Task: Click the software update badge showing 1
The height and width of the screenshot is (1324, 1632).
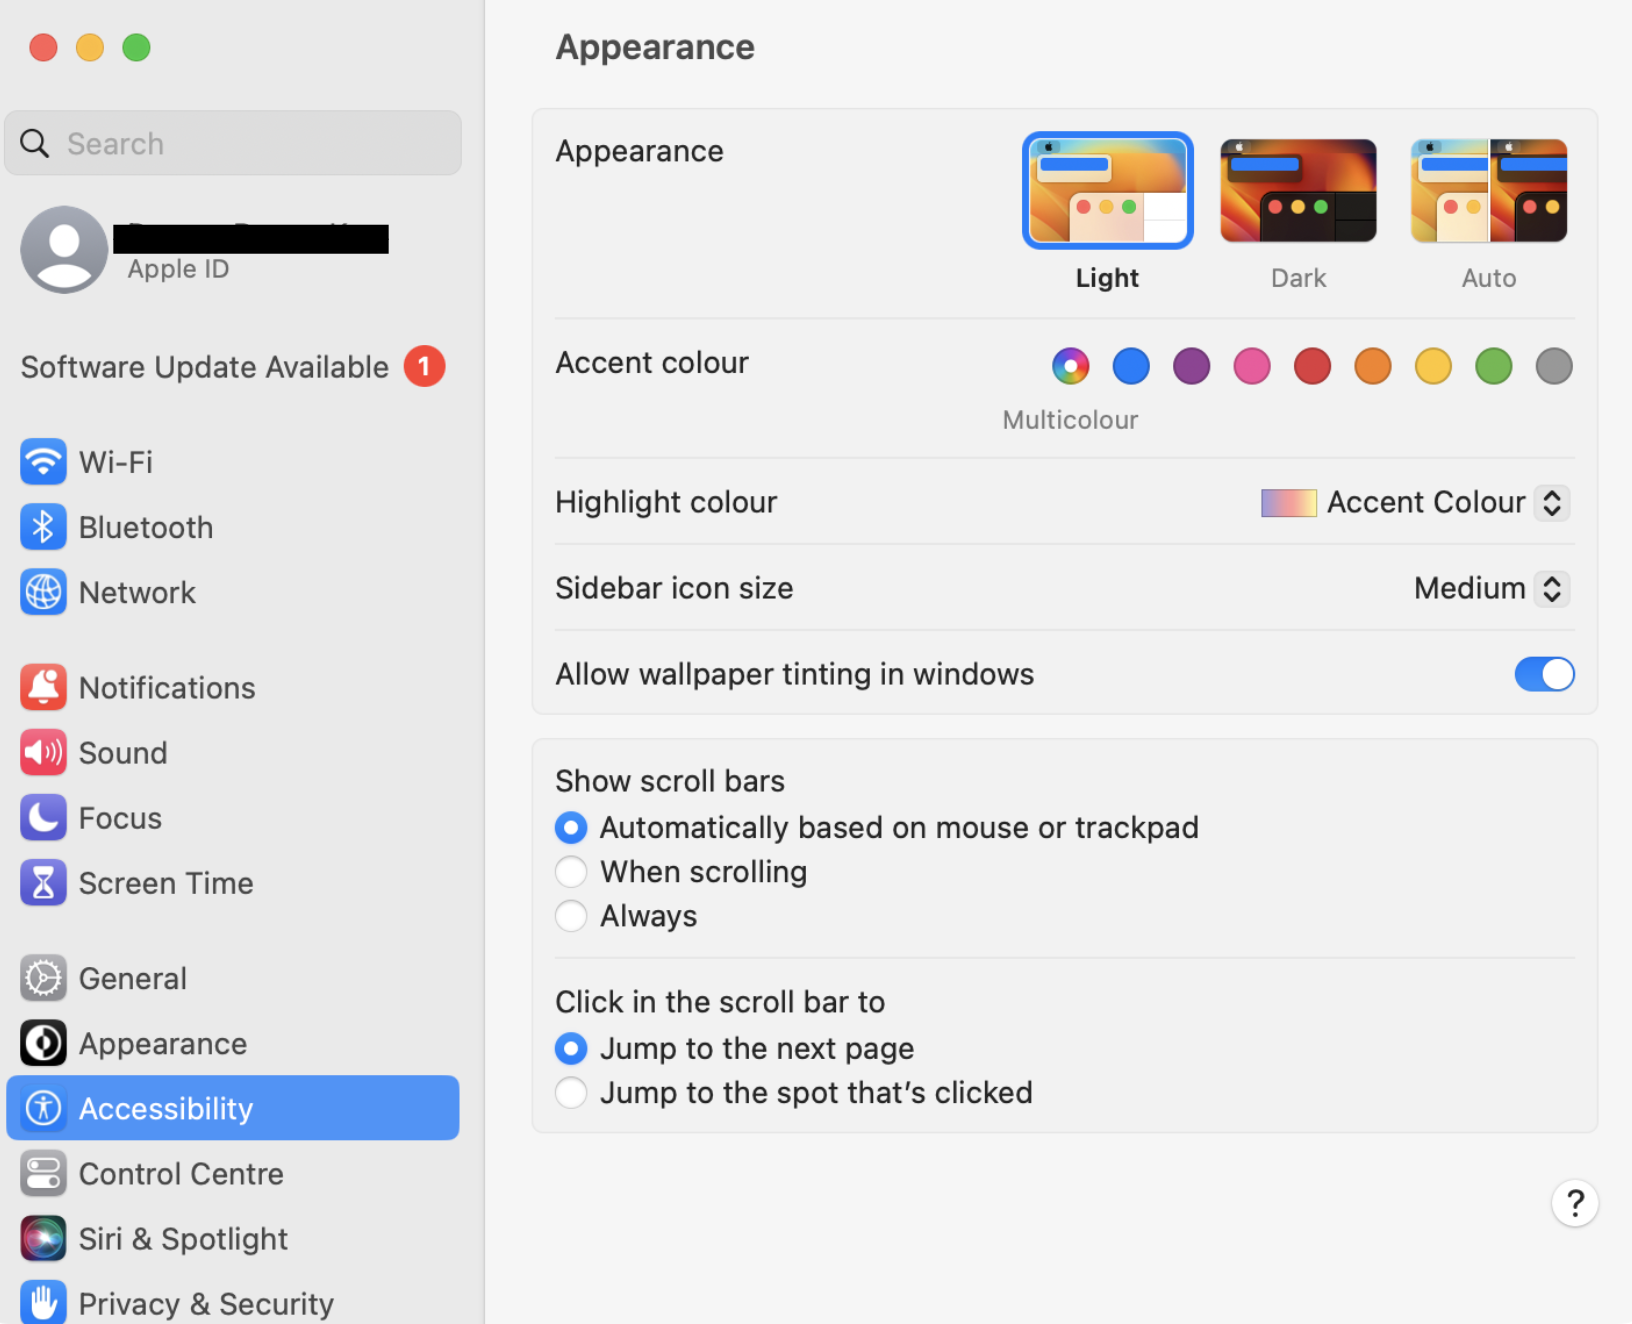Action: pyautogui.click(x=424, y=366)
